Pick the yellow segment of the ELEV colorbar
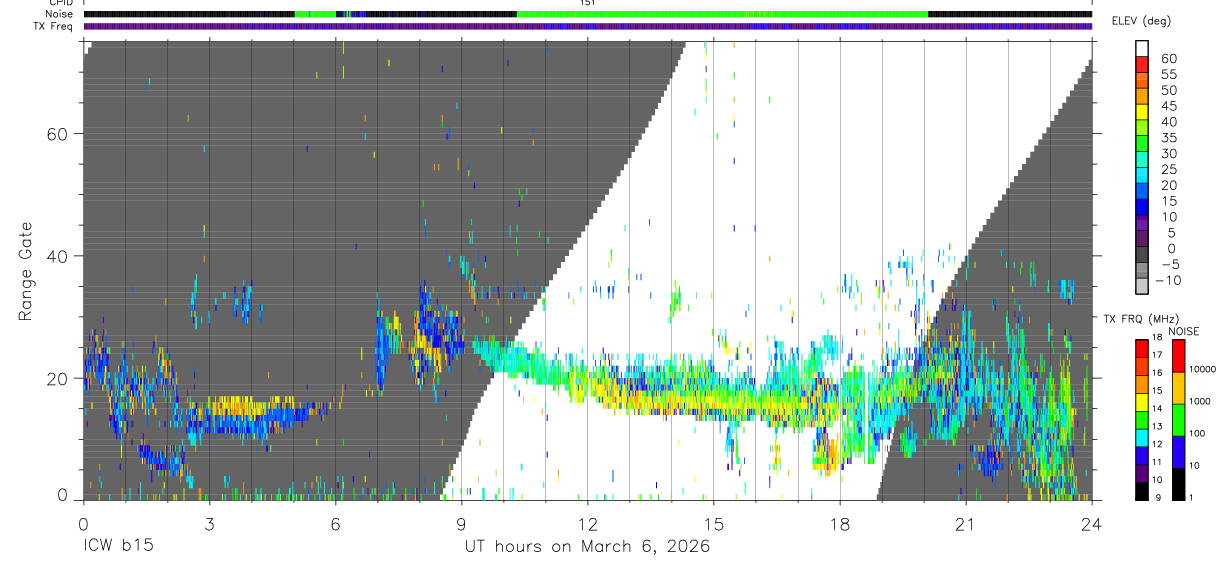Image resolution: width=1228 pixels, height=567 pixels. pos(1142,113)
